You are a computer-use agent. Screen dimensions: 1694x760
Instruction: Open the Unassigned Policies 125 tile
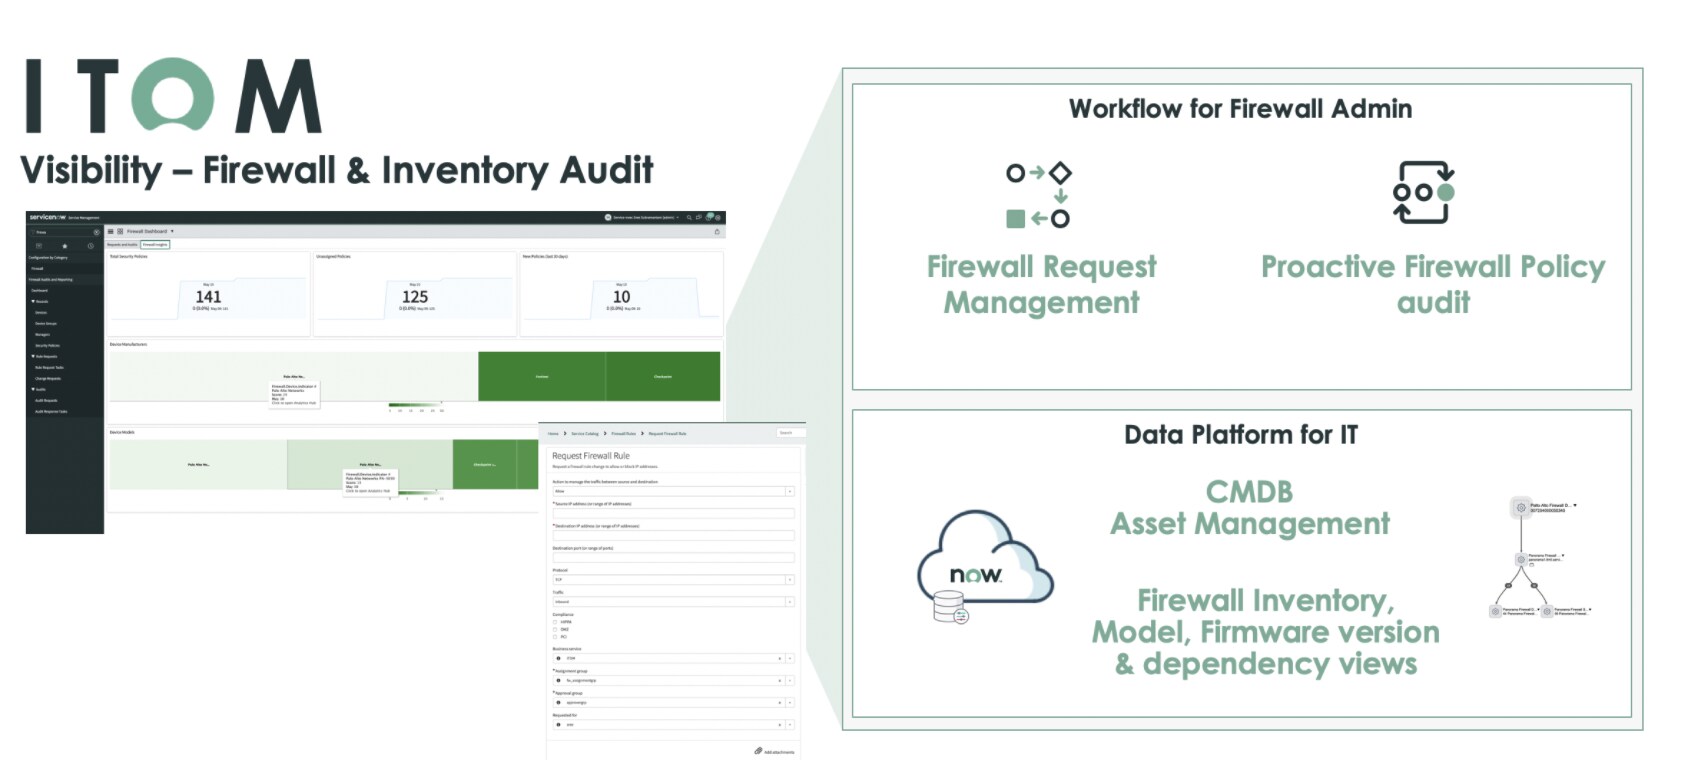pos(415,294)
